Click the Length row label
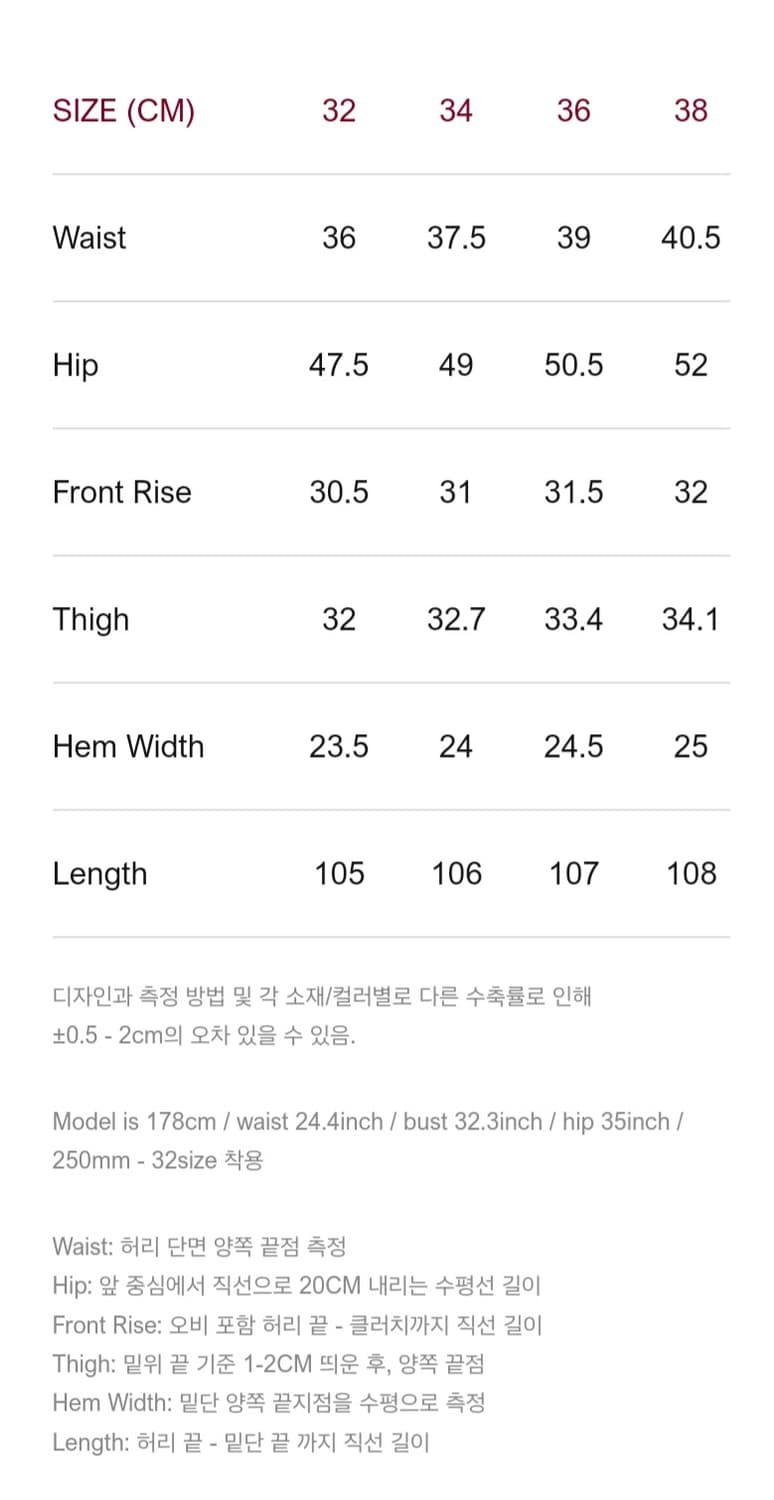Screen dimensions: 774x1500 click(x=100, y=873)
